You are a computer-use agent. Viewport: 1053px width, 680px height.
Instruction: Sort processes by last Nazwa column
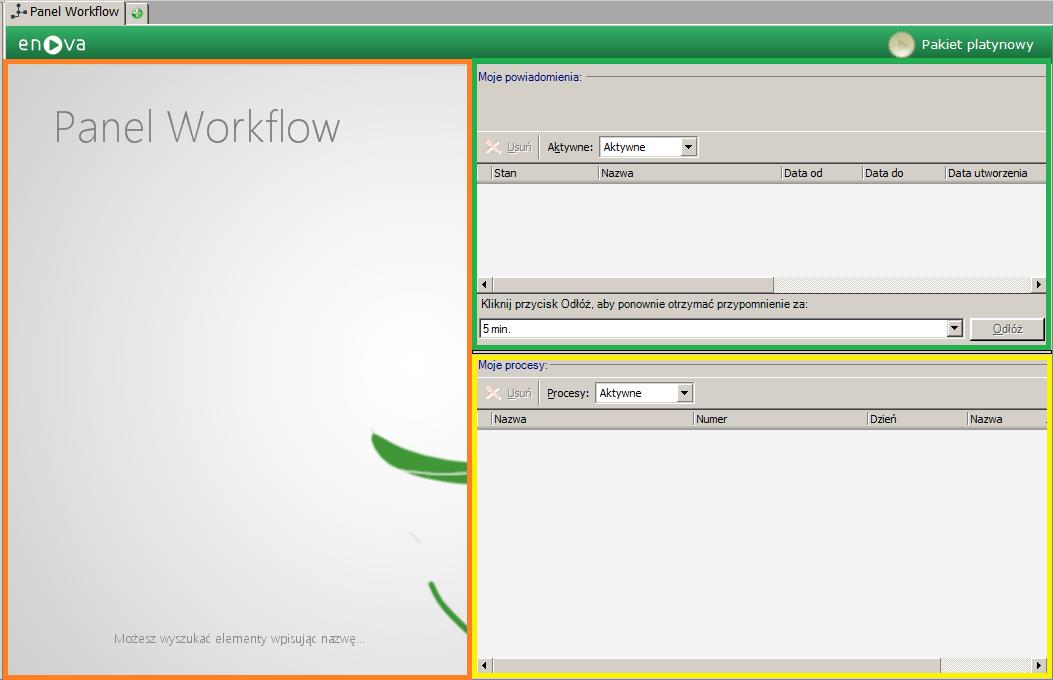point(1006,420)
